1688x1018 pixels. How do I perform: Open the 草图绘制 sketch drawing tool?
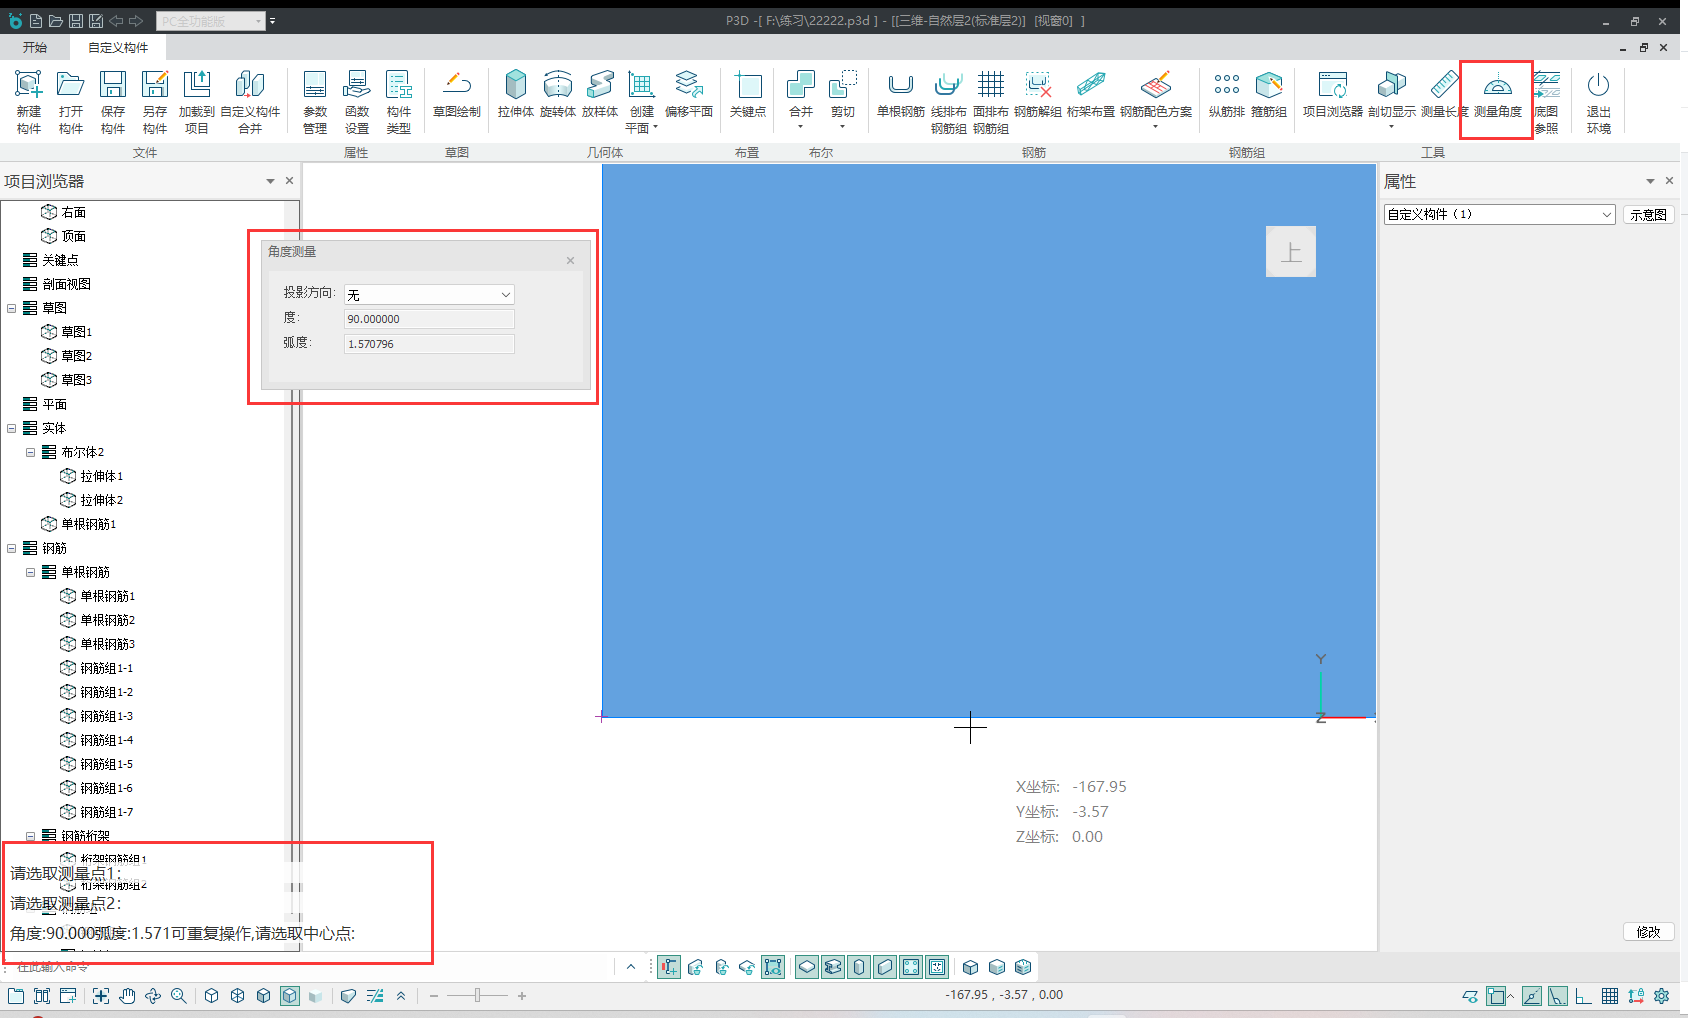(x=457, y=97)
